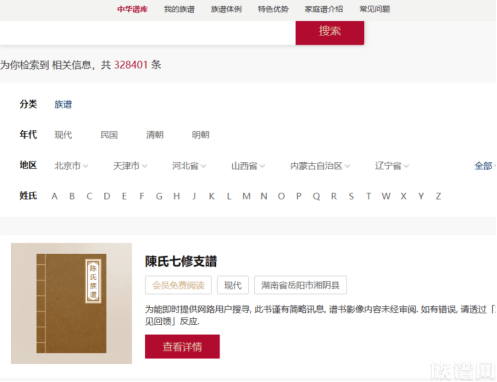The width and height of the screenshot is (497, 382).
Task: Filter surnames by letter D
Action: tap(107, 196)
